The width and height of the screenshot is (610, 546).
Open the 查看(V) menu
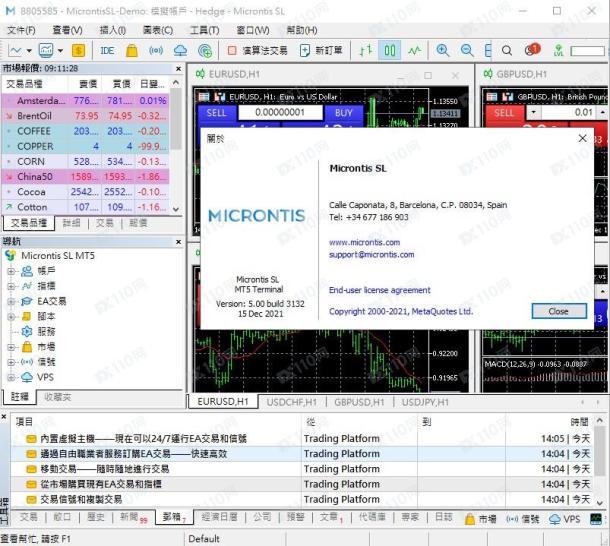coord(68,30)
